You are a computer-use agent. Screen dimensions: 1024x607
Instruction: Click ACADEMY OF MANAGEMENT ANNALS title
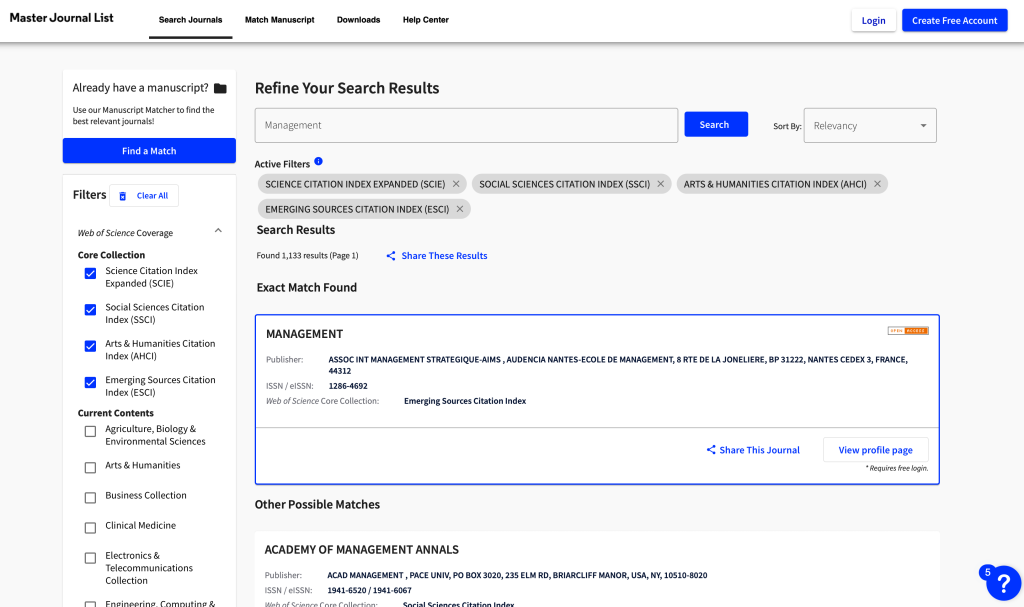click(x=362, y=550)
